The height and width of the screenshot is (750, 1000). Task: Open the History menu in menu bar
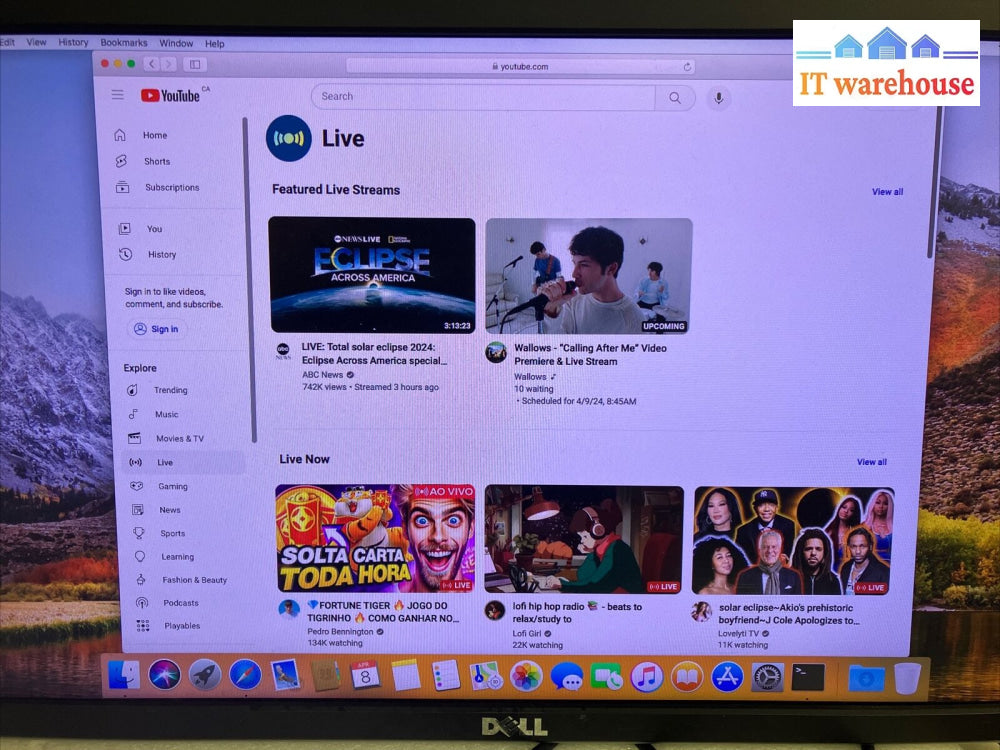pos(73,43)
